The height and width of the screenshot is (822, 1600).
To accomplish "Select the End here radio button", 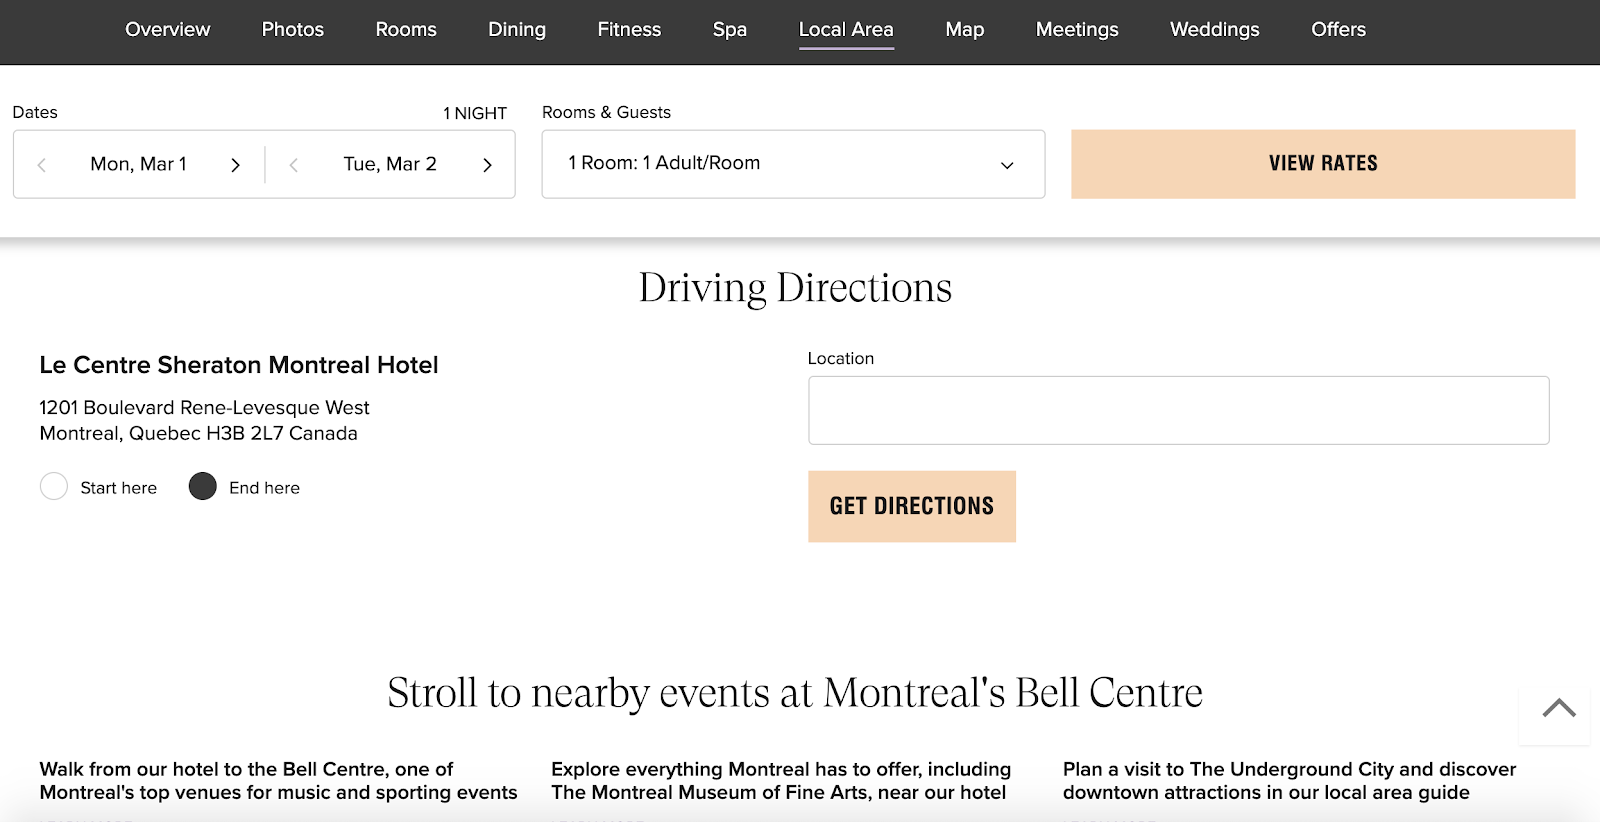I will (x=203, y=486).
